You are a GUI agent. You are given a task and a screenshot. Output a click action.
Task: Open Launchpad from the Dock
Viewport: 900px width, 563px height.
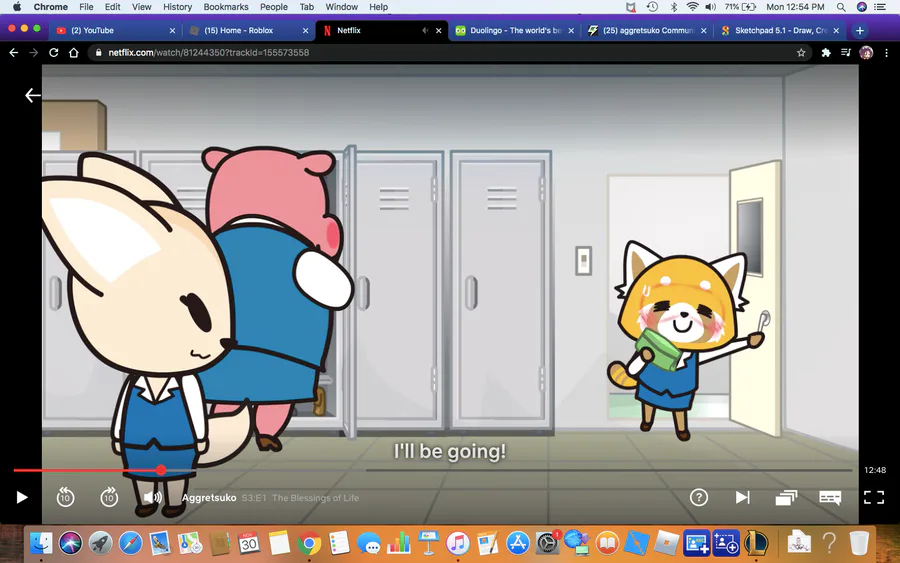pos(100,542)
